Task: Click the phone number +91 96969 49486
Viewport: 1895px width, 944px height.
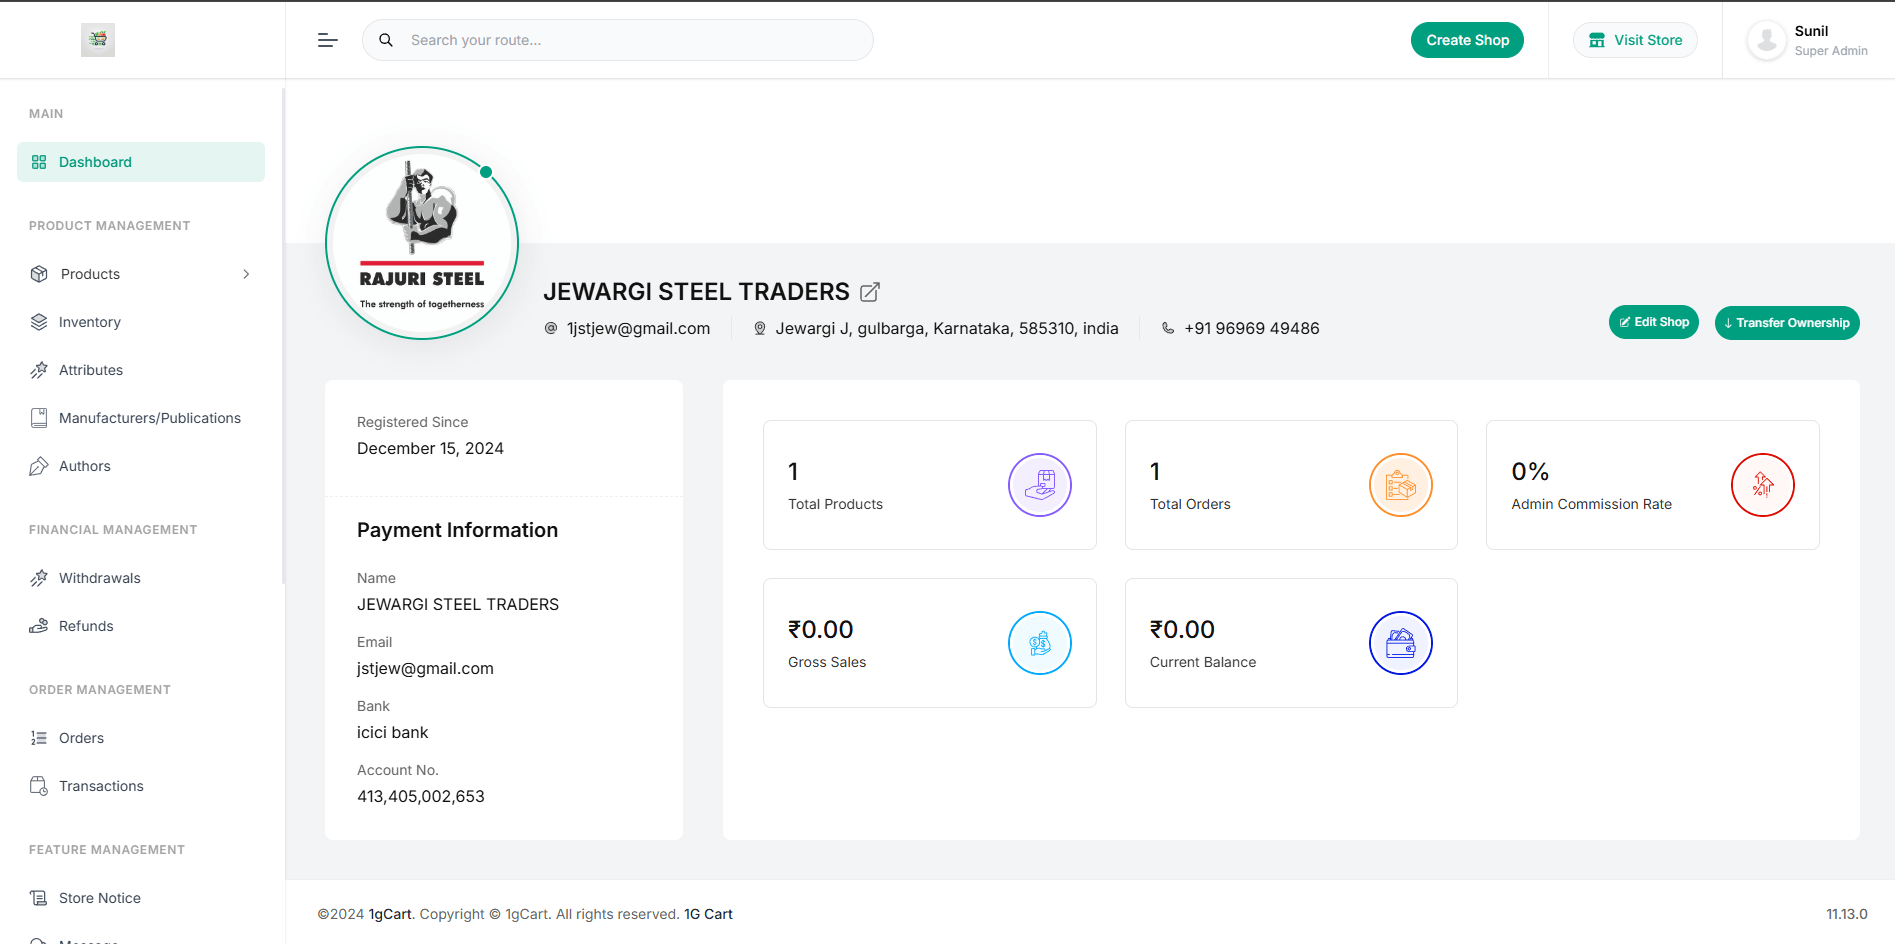Action: coord(1252,328)
